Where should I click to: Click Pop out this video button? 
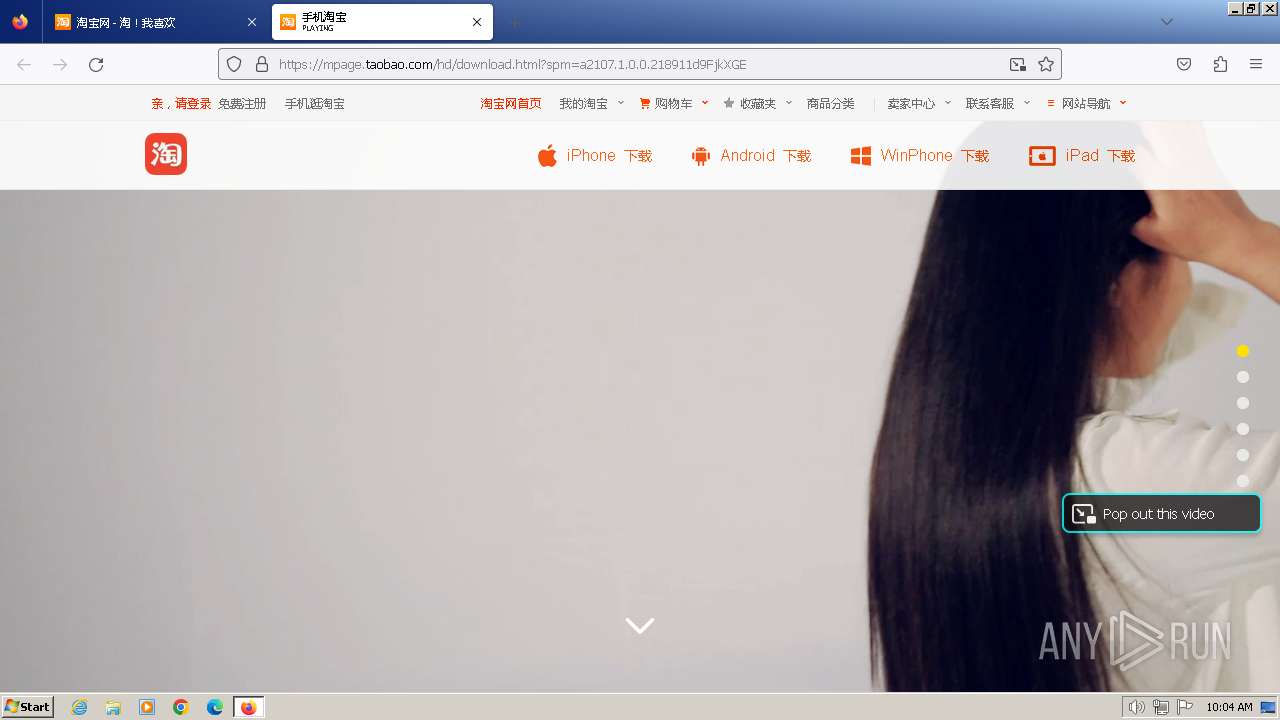coord(1161,514)
